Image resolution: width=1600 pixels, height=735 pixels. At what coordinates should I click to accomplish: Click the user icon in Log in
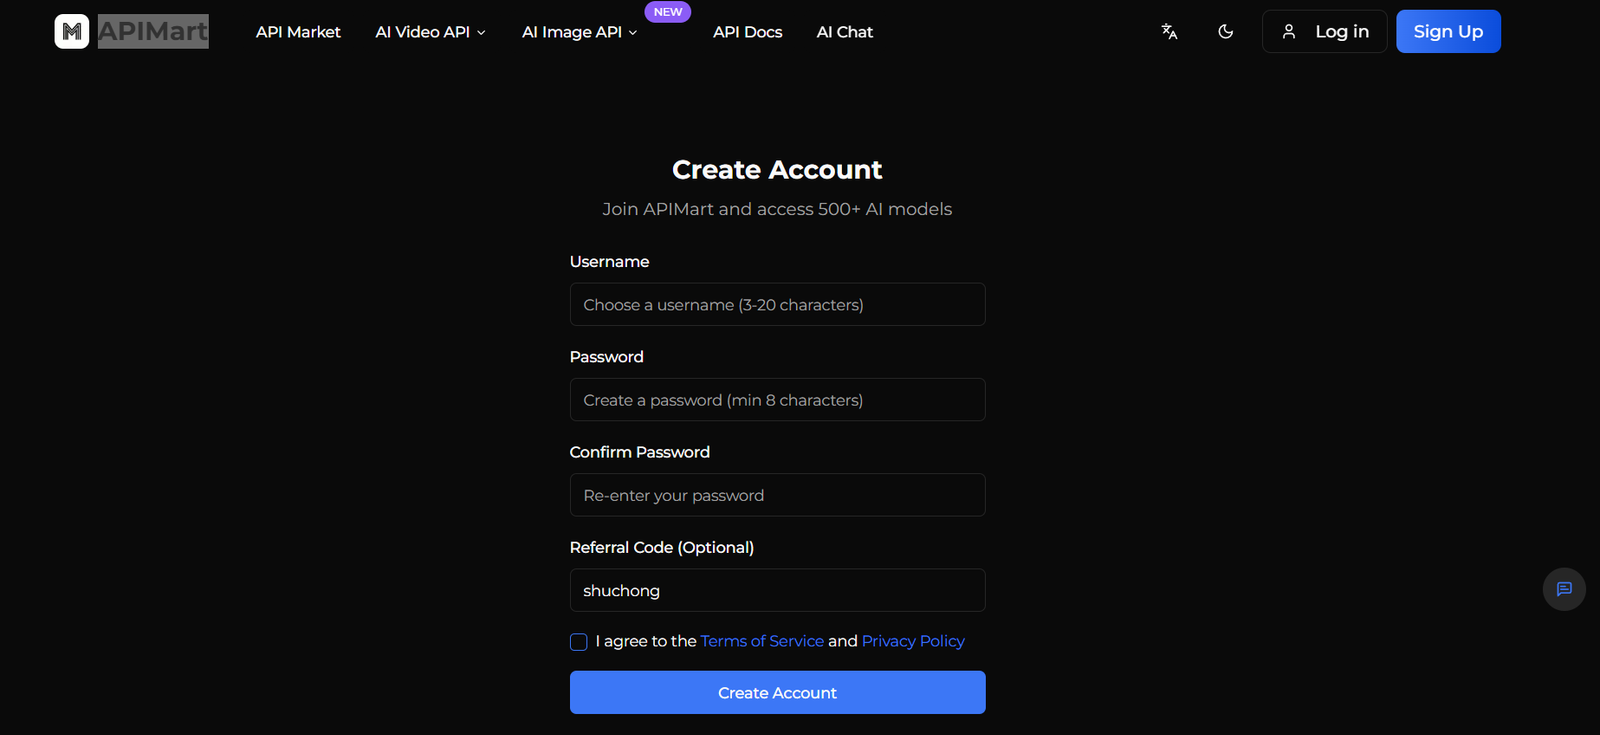click(1289, 32)
